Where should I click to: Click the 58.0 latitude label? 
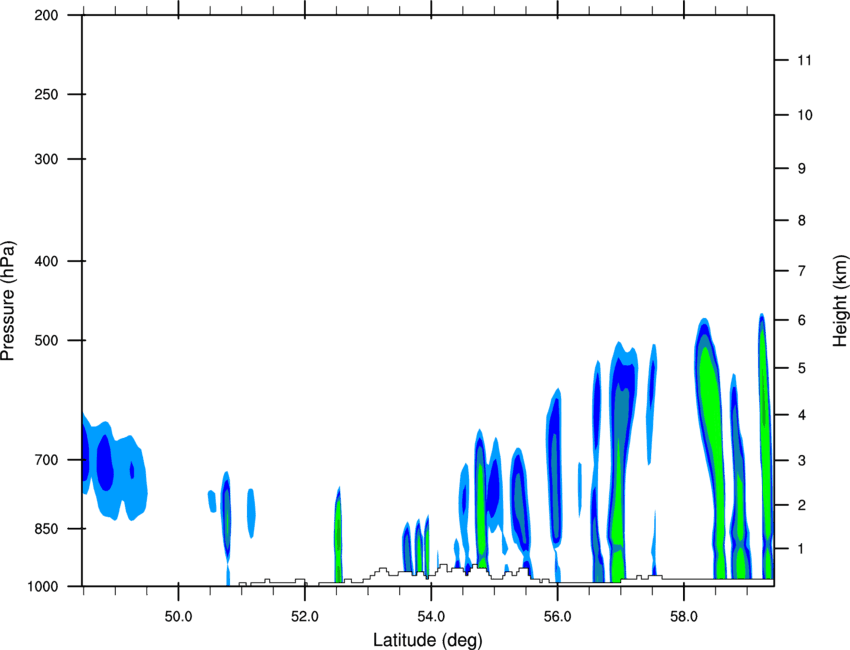(x=684, y=617)
